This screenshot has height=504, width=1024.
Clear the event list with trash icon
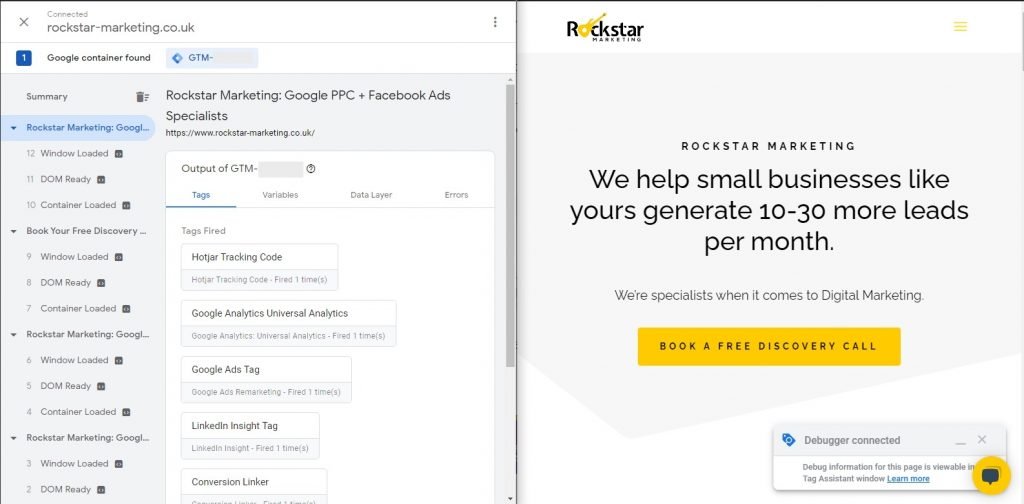tap(142, 97)
